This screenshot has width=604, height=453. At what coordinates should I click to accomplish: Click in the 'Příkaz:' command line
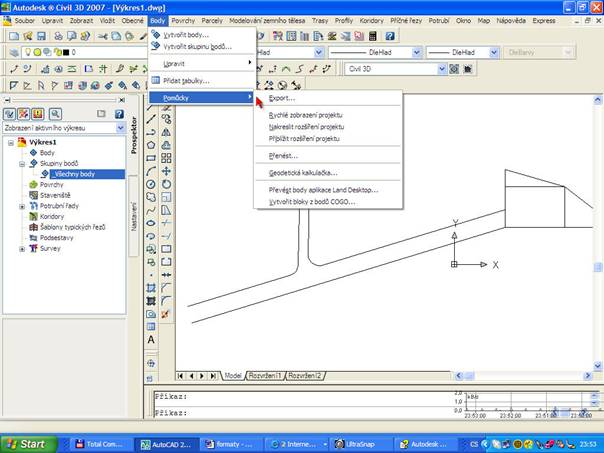pos(302,413)
